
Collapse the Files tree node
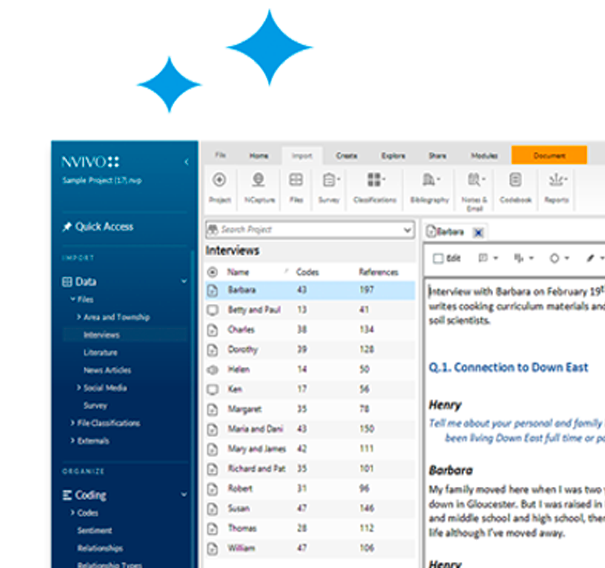point(73,299)
